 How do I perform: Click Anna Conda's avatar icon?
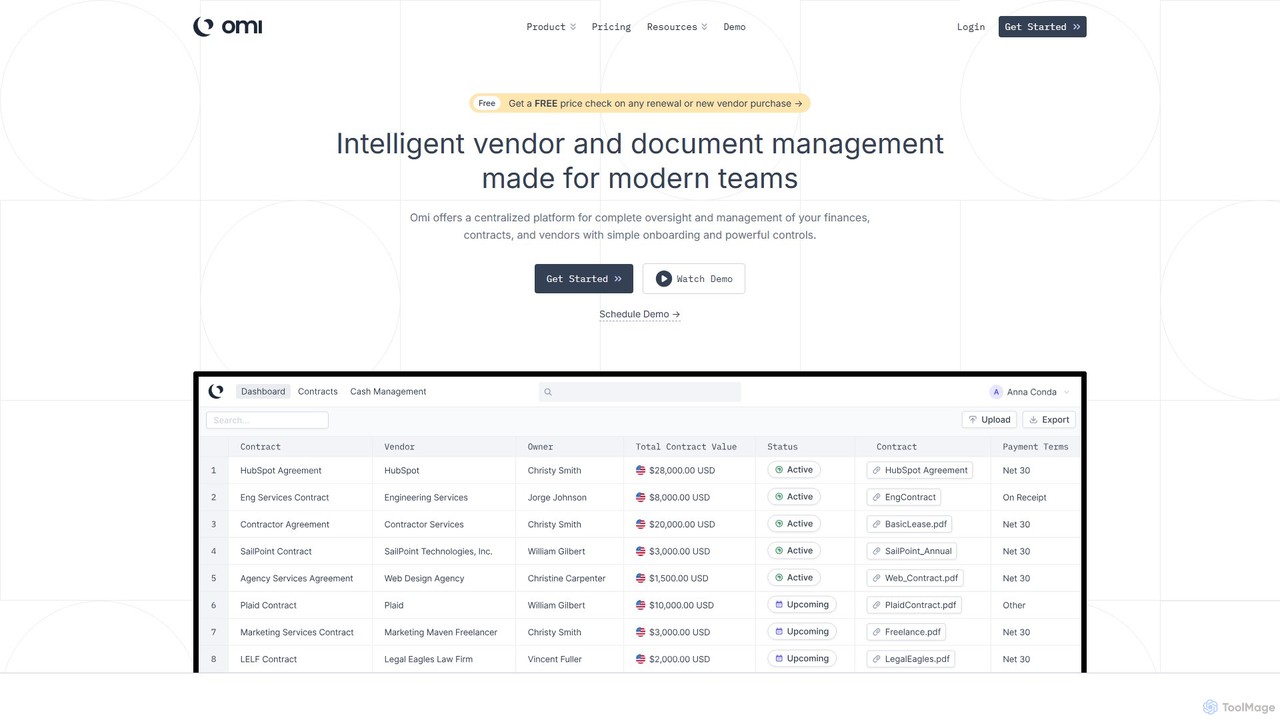(996, 392)
